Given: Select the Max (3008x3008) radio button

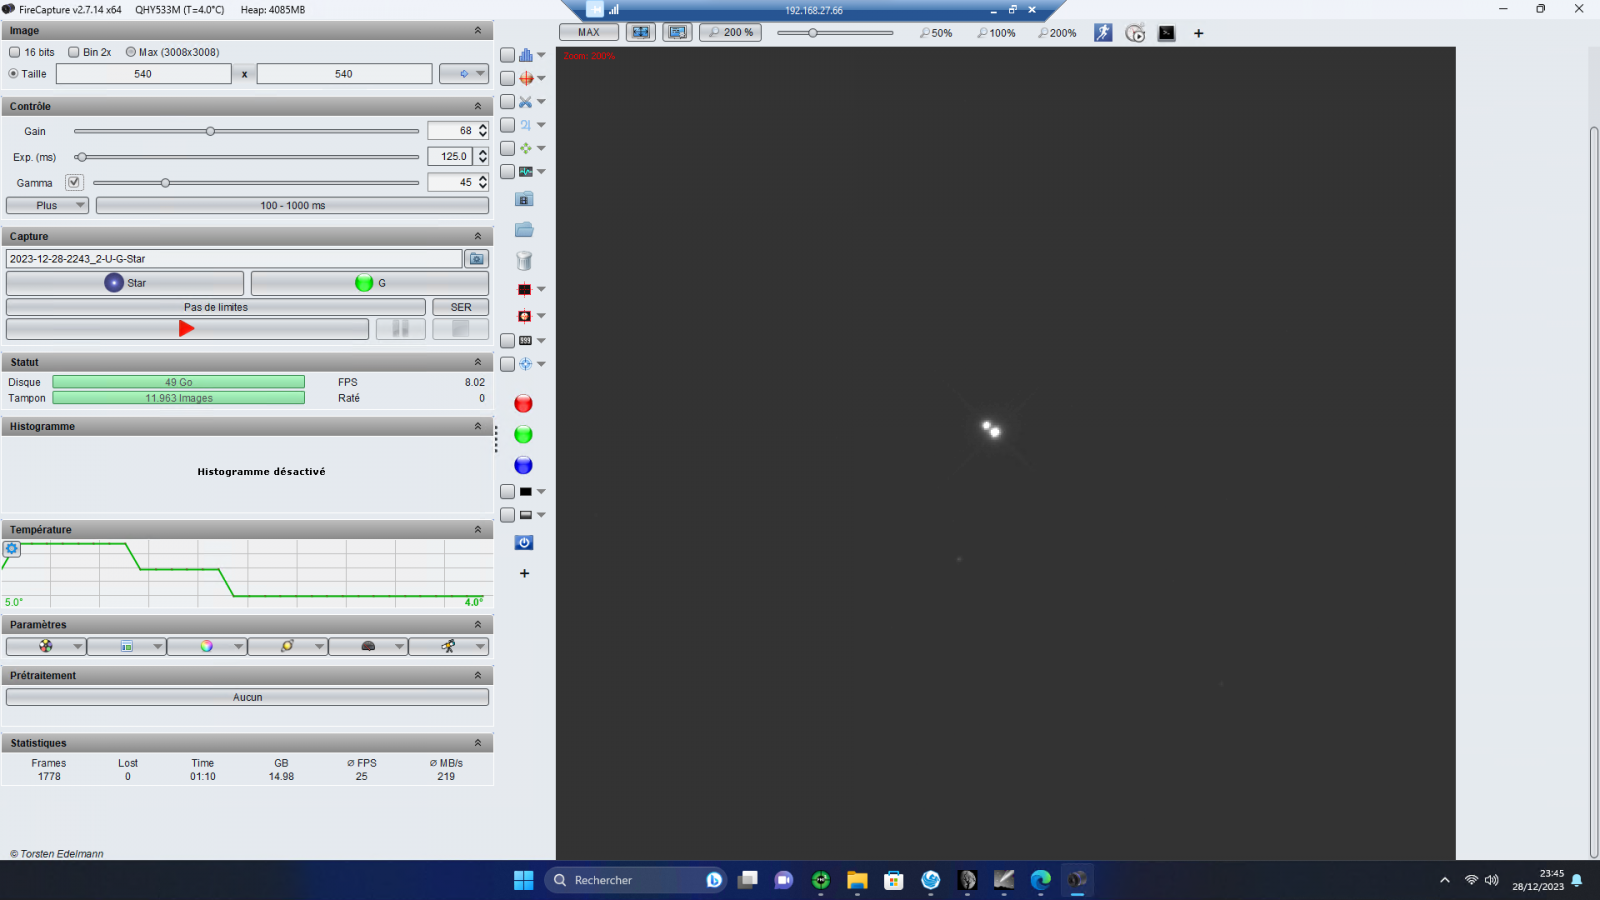Looking at the screenshot, I should tap(131, 52).
